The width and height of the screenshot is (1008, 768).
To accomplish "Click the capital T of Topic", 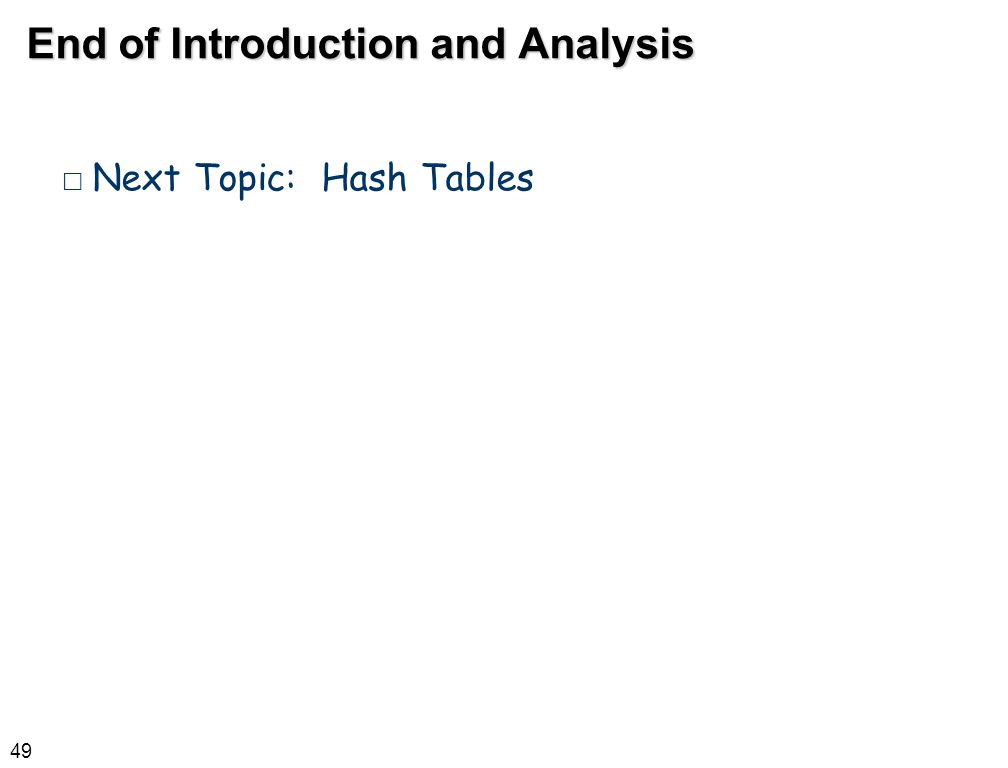I will 207,177.
